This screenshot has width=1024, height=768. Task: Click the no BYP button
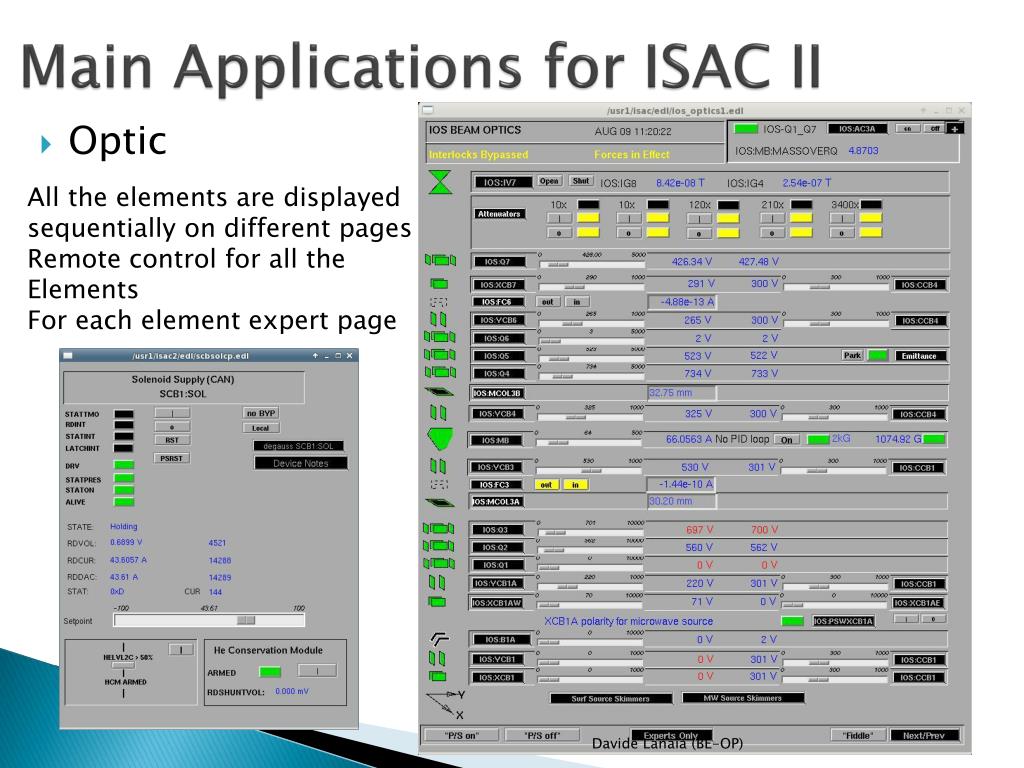click(x=261, y=413)
